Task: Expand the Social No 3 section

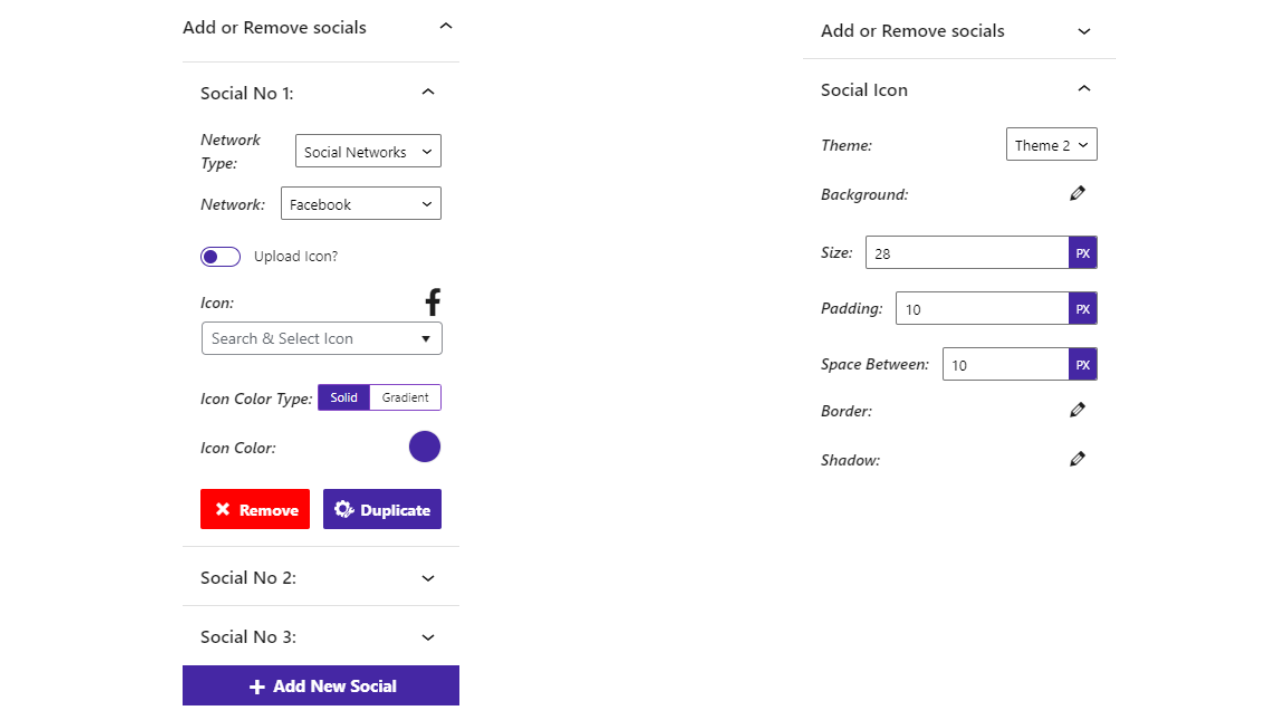Action: [x=321, y=637]
